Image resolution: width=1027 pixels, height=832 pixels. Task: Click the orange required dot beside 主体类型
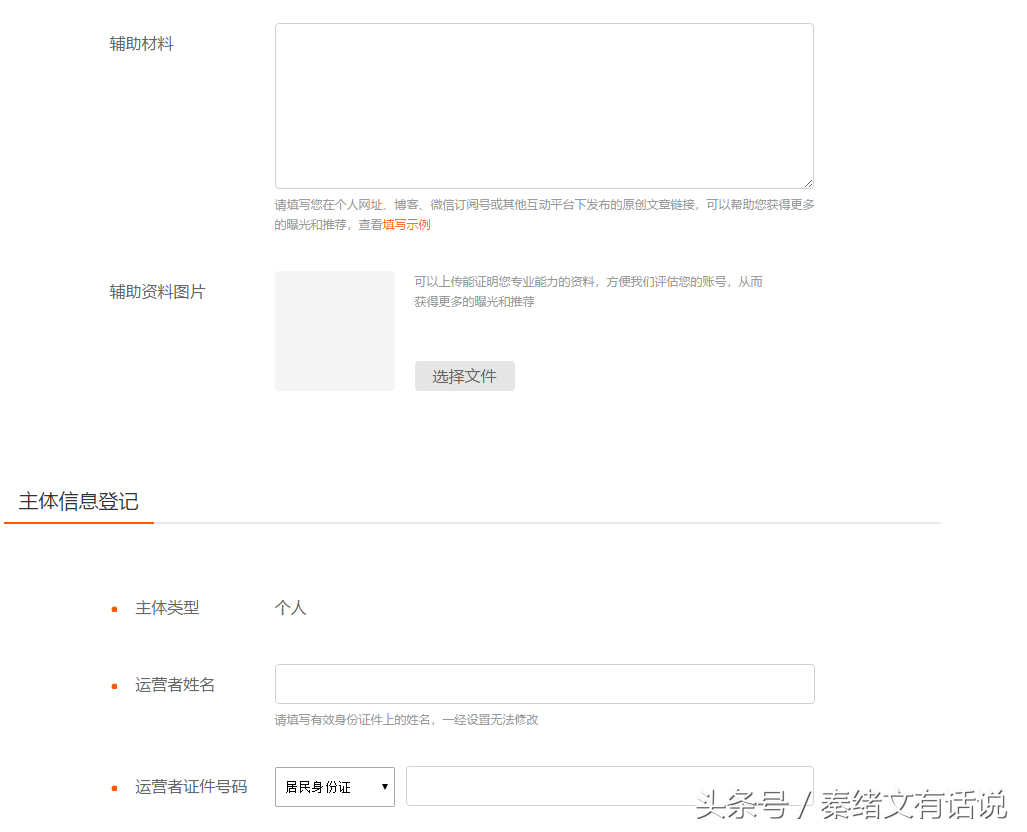tap(114, 609)
